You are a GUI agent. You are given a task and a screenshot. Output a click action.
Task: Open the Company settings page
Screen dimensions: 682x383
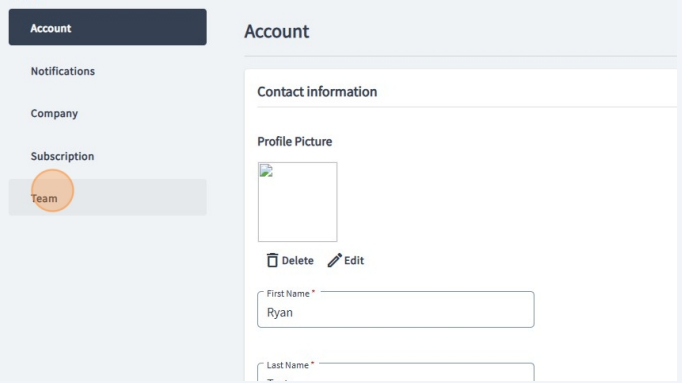click(54, 113)
